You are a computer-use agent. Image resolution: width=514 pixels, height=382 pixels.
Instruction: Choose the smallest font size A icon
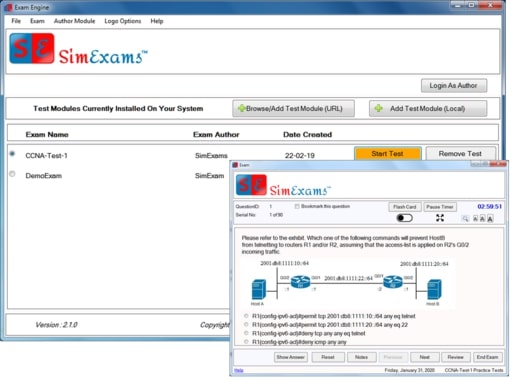(x=475, y=219)
